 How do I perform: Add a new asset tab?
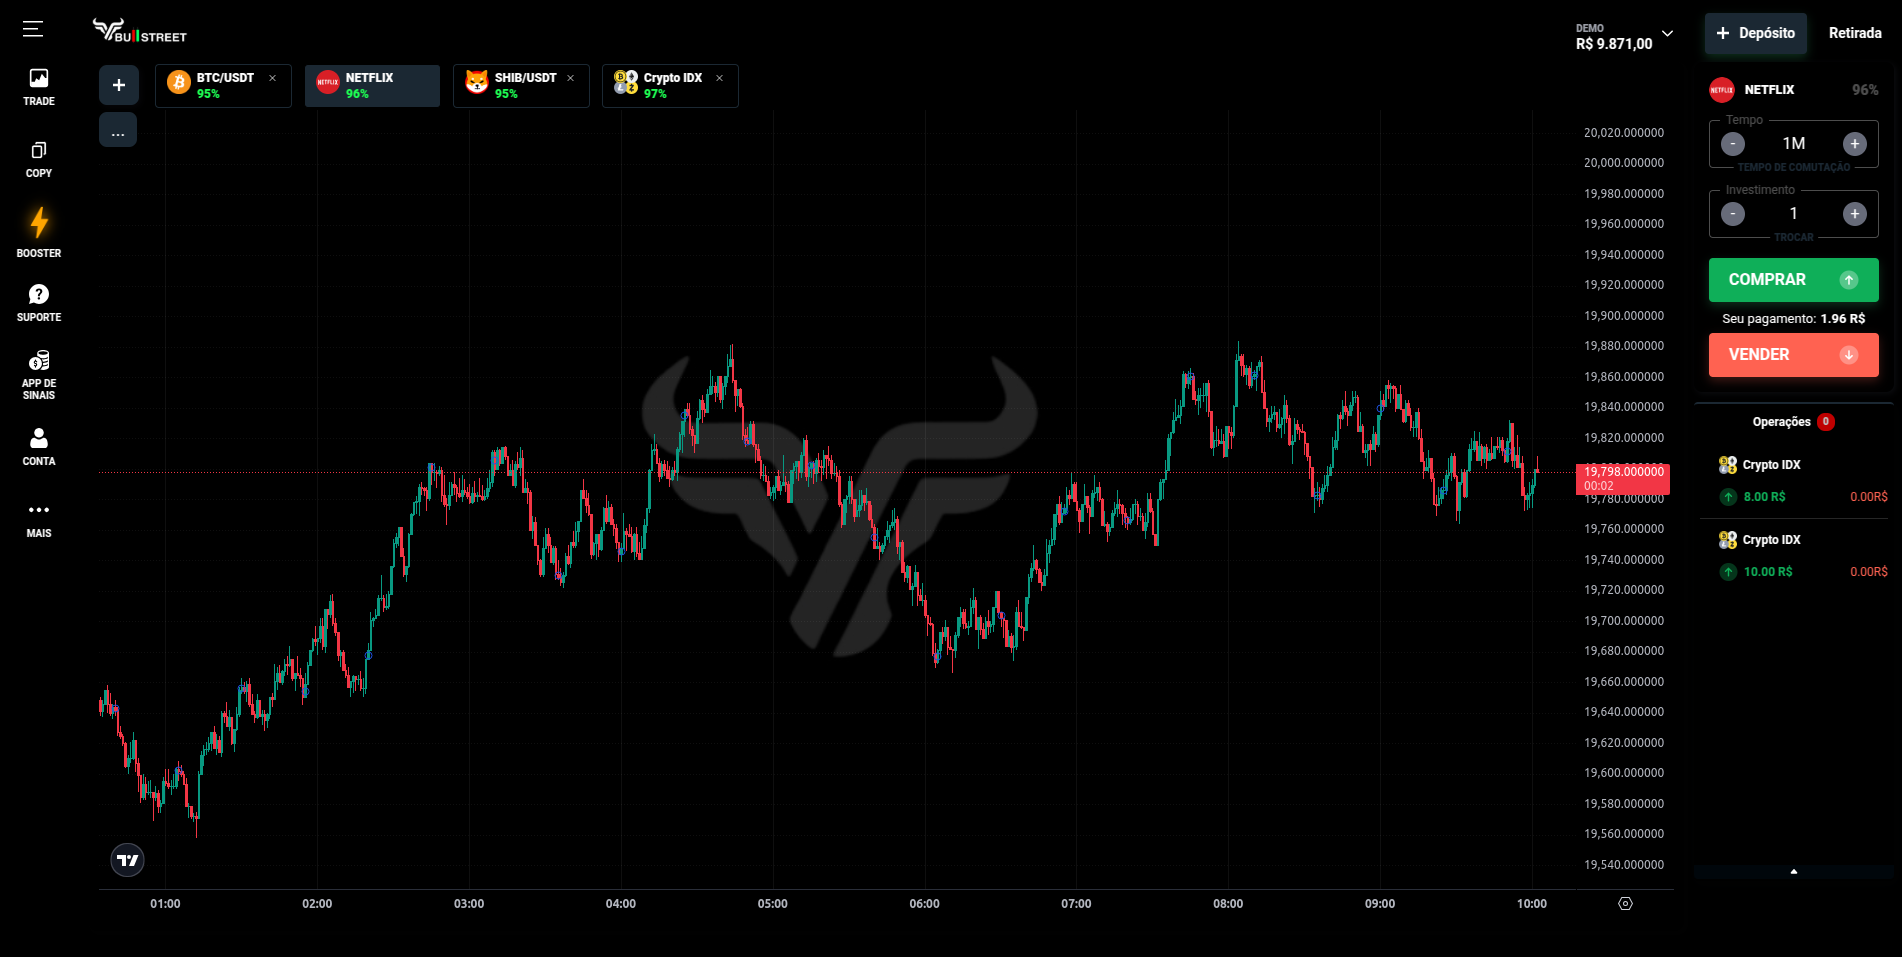118,85
